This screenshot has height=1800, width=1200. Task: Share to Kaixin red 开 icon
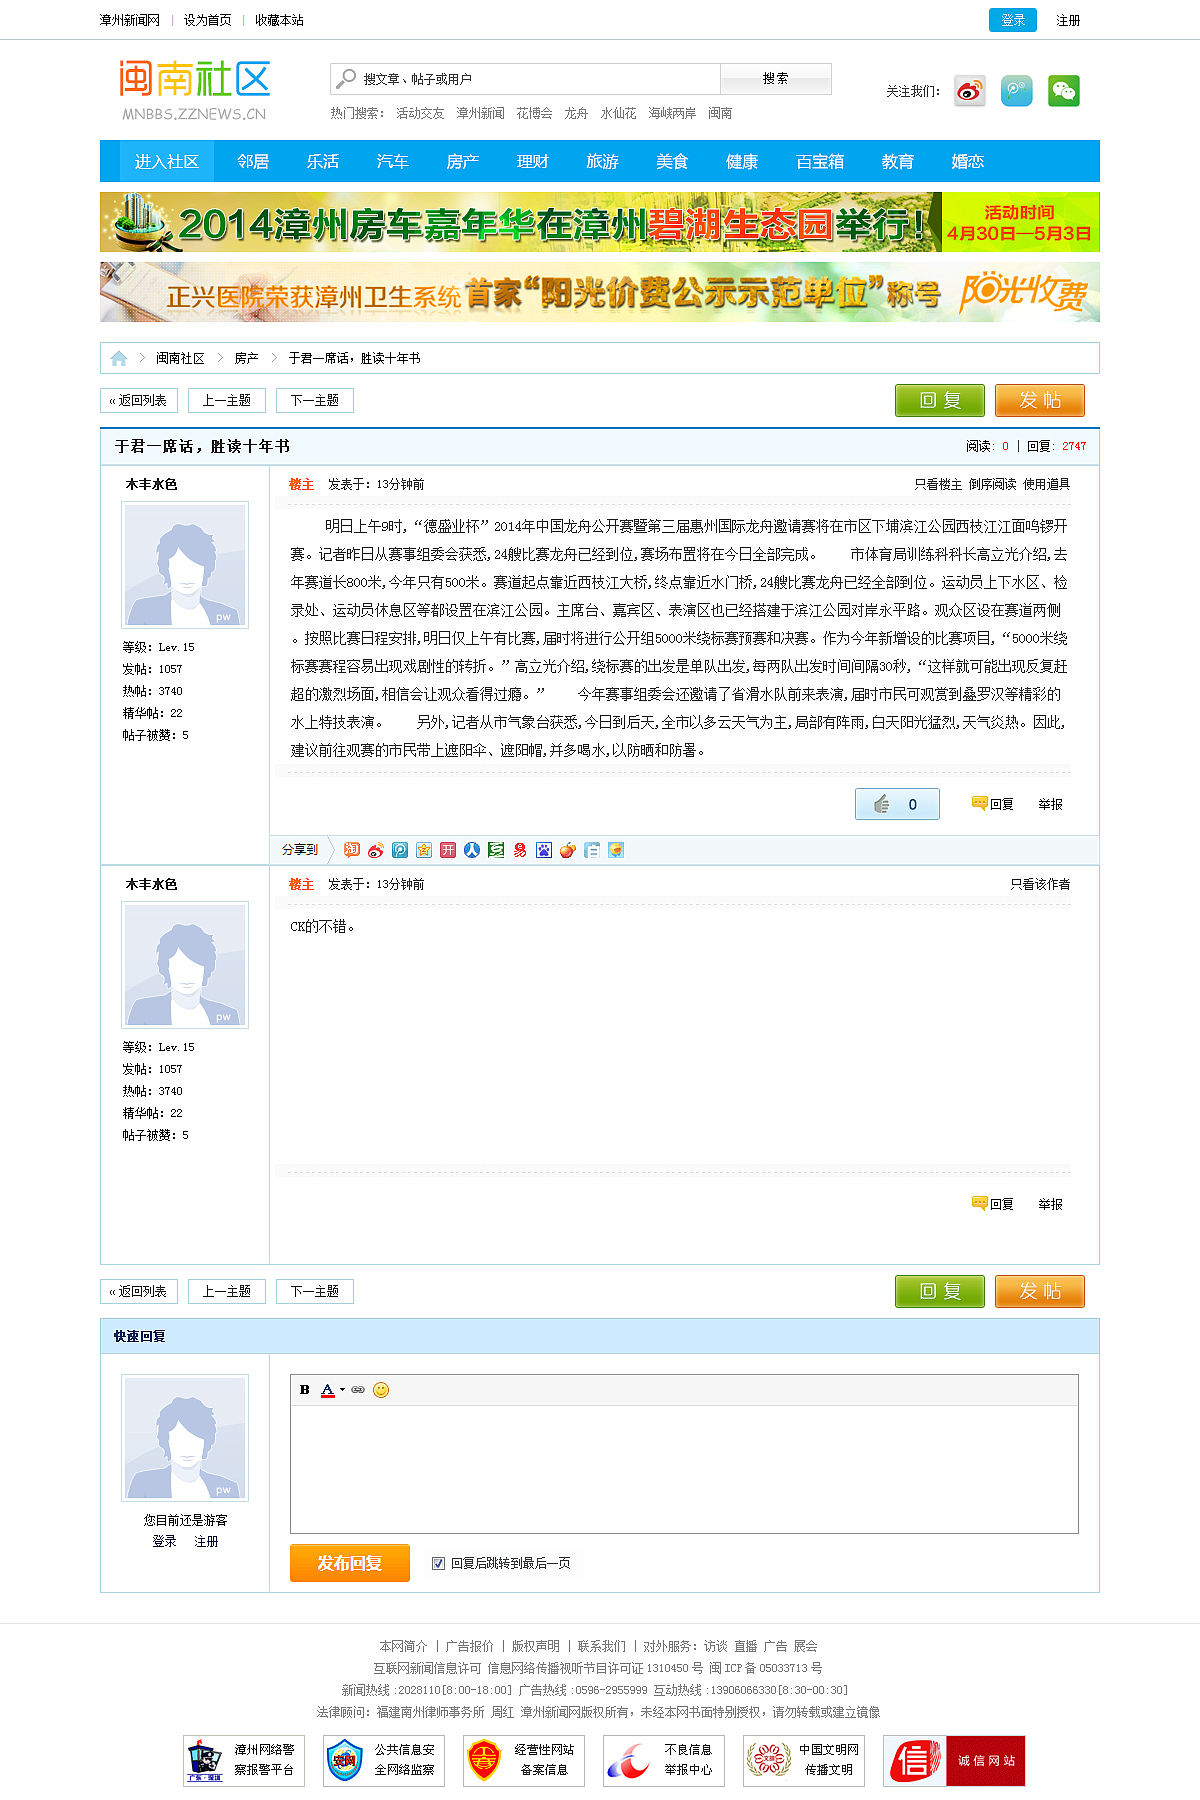pos(448,850)
